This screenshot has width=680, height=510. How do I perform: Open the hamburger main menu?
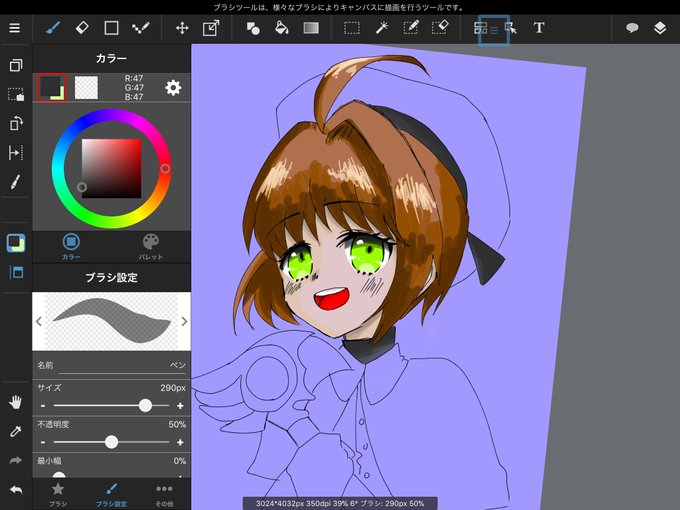[x=15, y=28]
